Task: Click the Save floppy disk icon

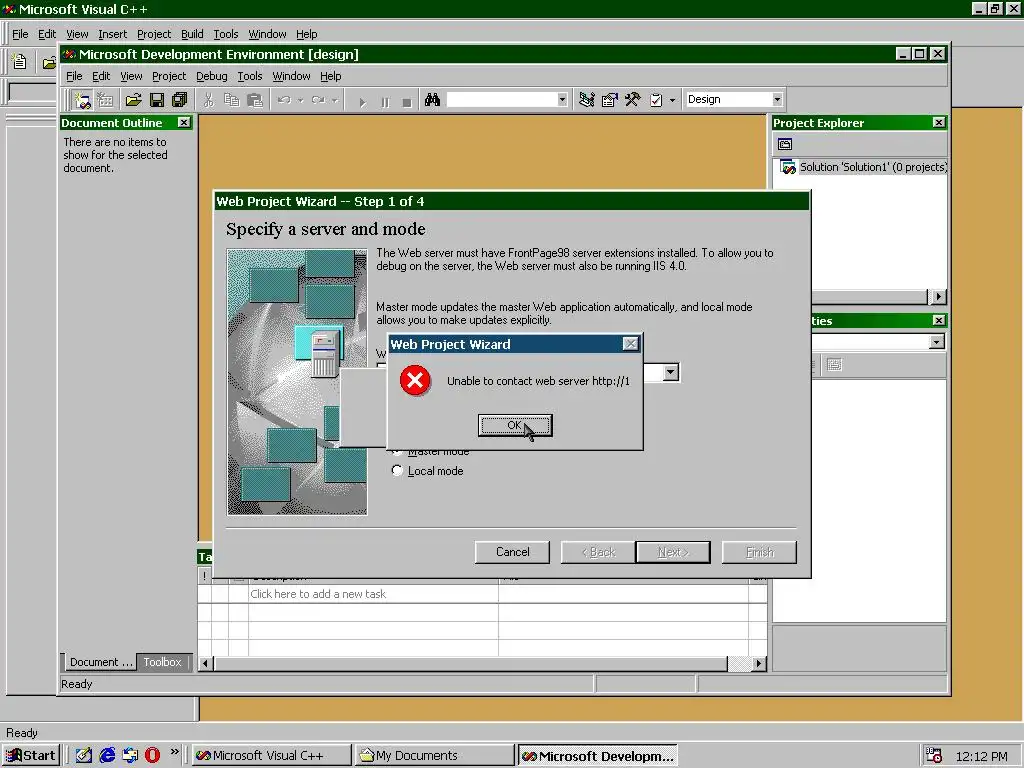Action: (157, 100)
